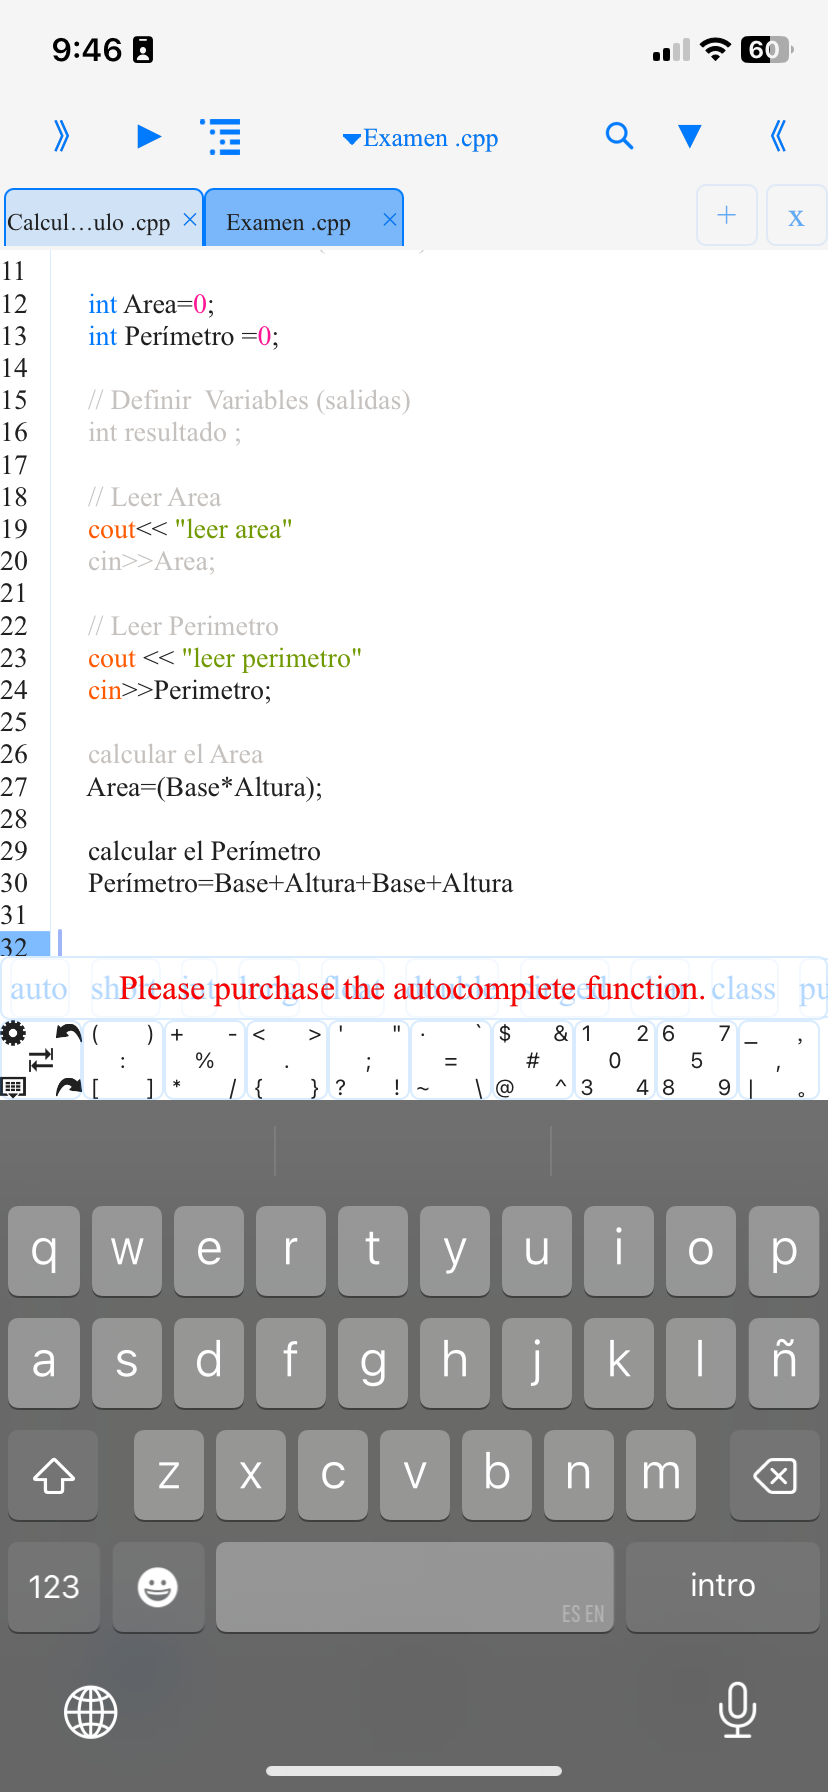This screenshot has width=828, height=1792.
Task: Redo using the forward curved arrow
Action: 68,1086
